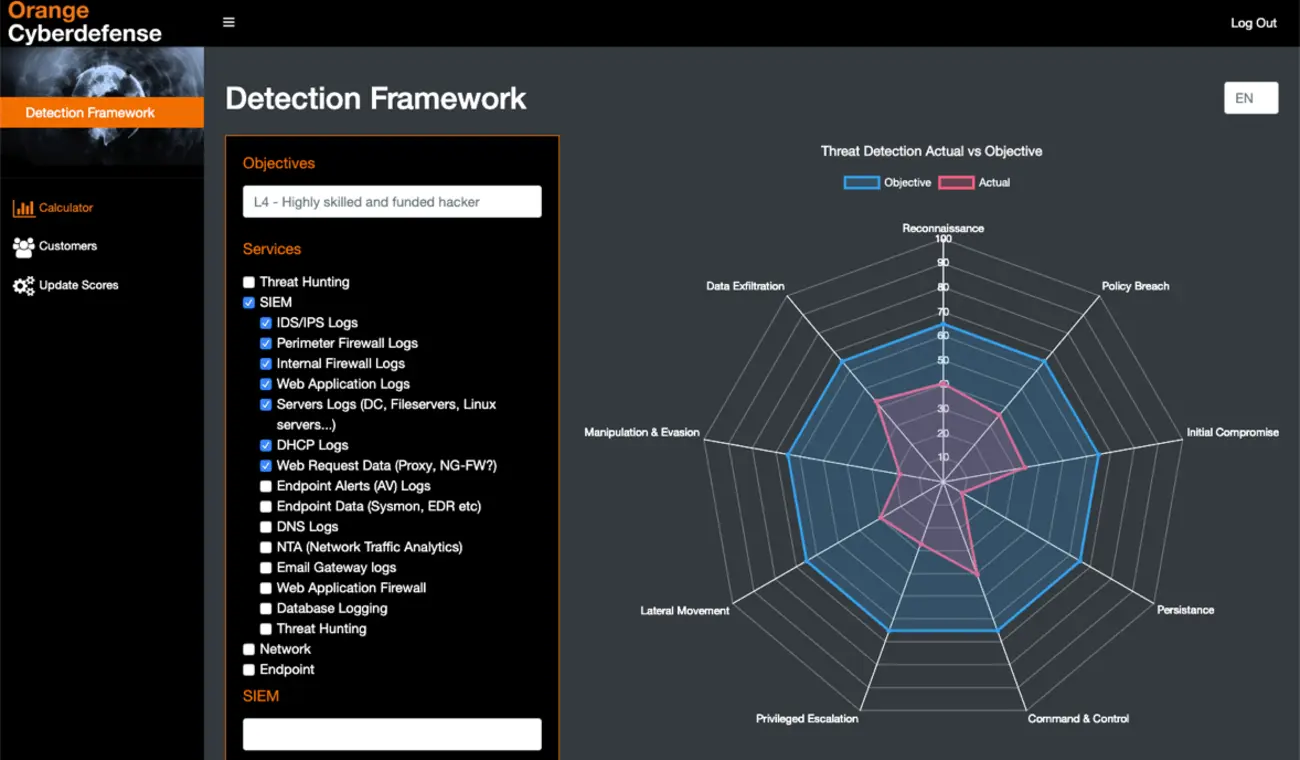
Task: Open the Customers menu item
Action: (68, 246)
